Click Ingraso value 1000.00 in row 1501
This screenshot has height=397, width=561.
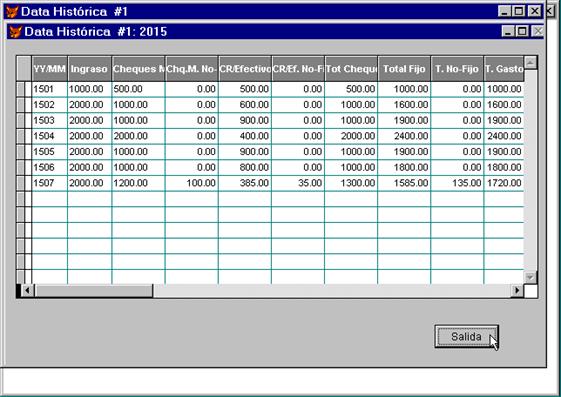tap(89, 89)
